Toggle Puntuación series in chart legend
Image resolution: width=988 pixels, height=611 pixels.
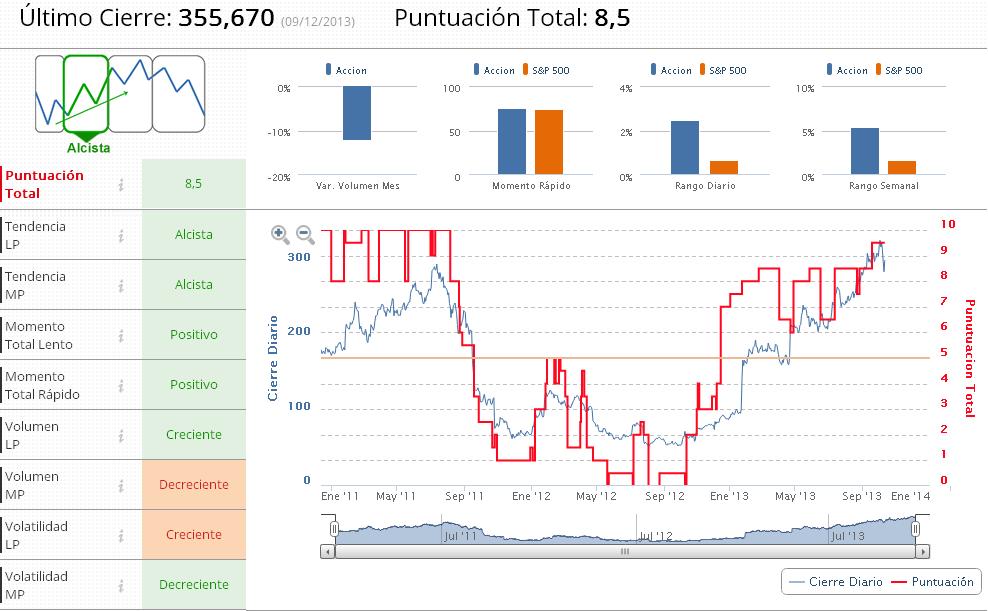pos(933,582)
